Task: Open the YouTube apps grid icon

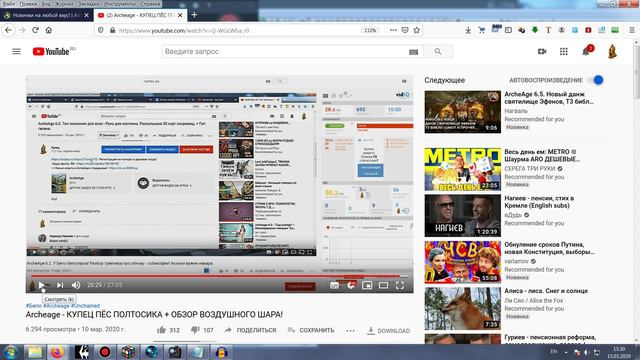Action: point(564,51)
